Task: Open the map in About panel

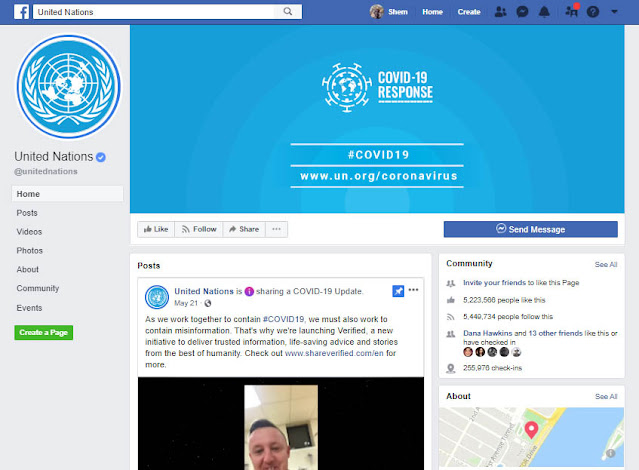Action: click(x=531, y=437)
